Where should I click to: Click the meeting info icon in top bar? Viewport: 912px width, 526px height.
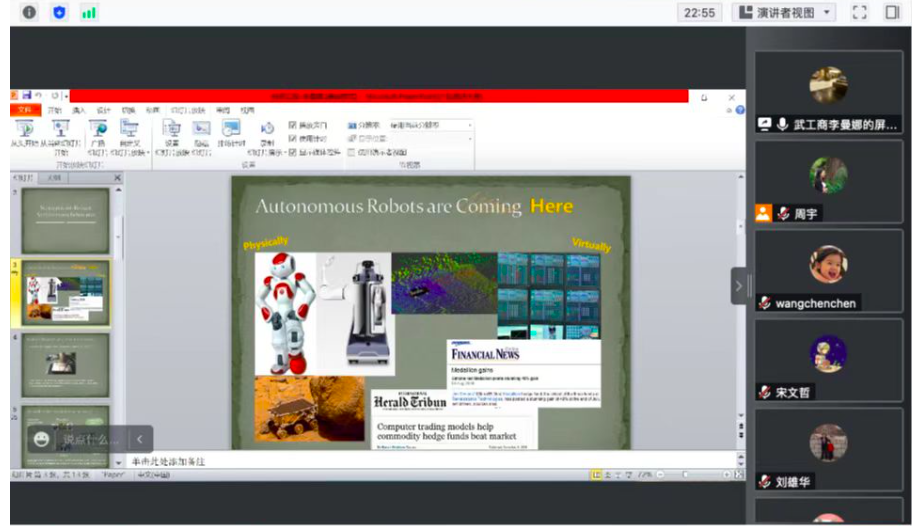click(x=29, y=13)
